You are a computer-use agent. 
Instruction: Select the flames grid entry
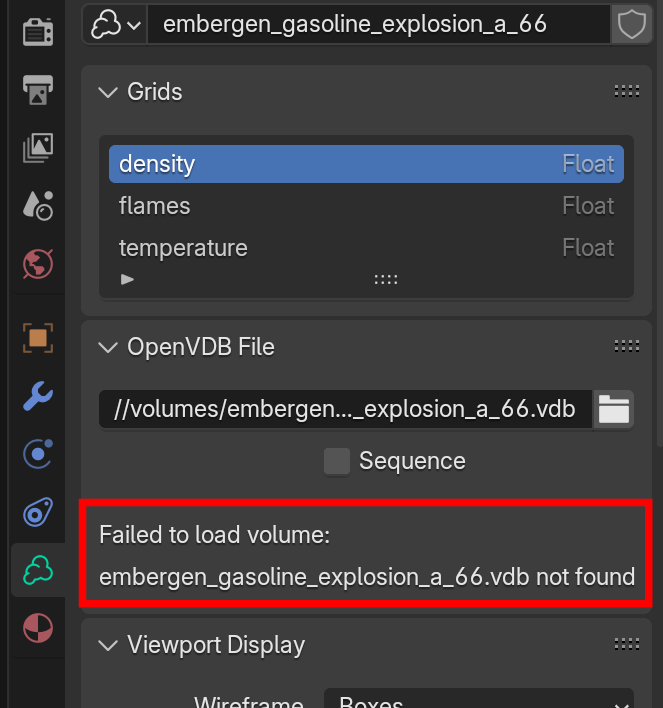tap(366, 206)
